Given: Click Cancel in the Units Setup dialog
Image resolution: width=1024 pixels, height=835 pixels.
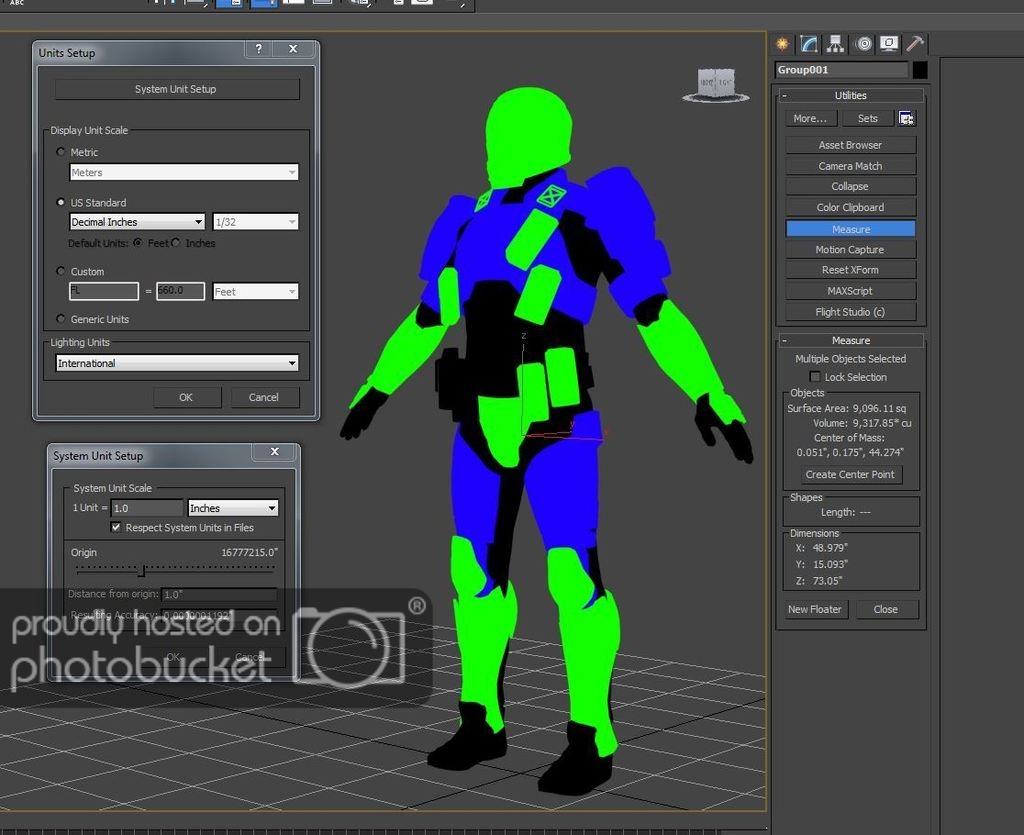Looking at the screenshot, I should pos(264,397).
